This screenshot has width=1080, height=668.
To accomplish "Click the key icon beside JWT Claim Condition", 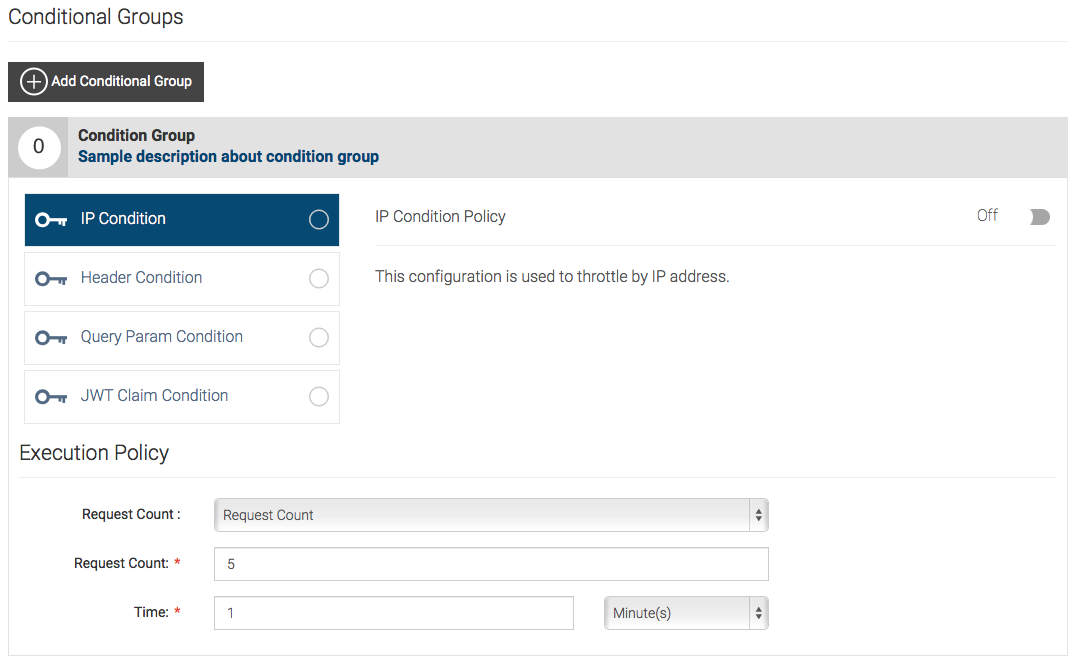I will [x=50, y=396].
